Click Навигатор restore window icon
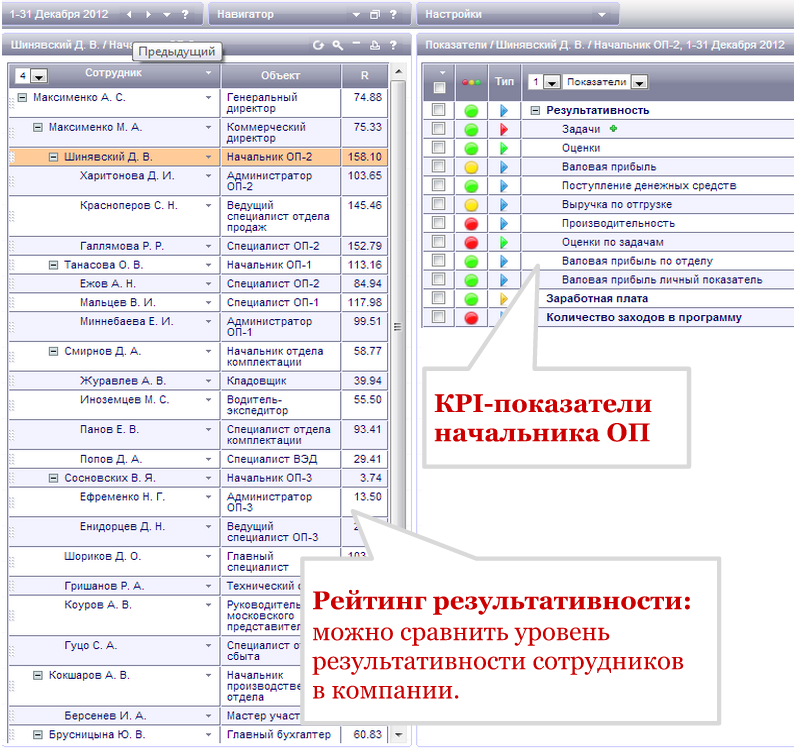Screen dimensions: 798x750 [x=375, y=15]
